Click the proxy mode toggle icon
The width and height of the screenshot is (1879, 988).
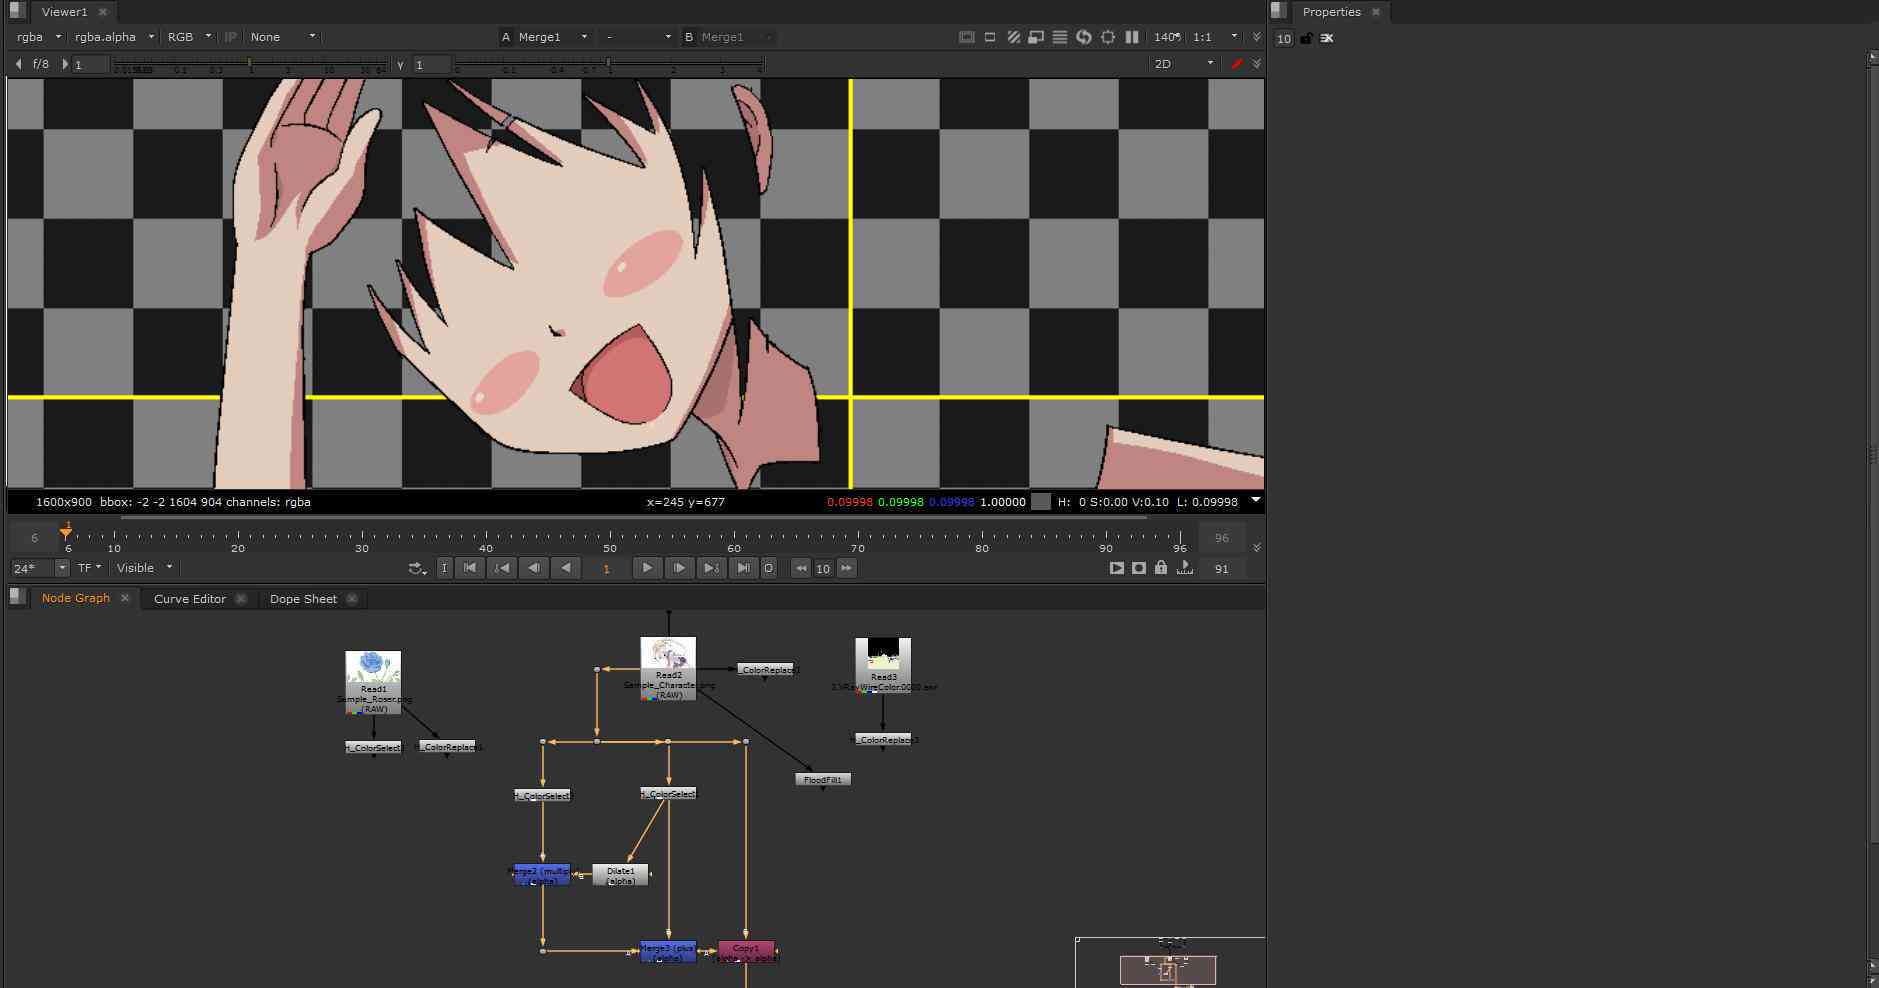click(990, 37)
